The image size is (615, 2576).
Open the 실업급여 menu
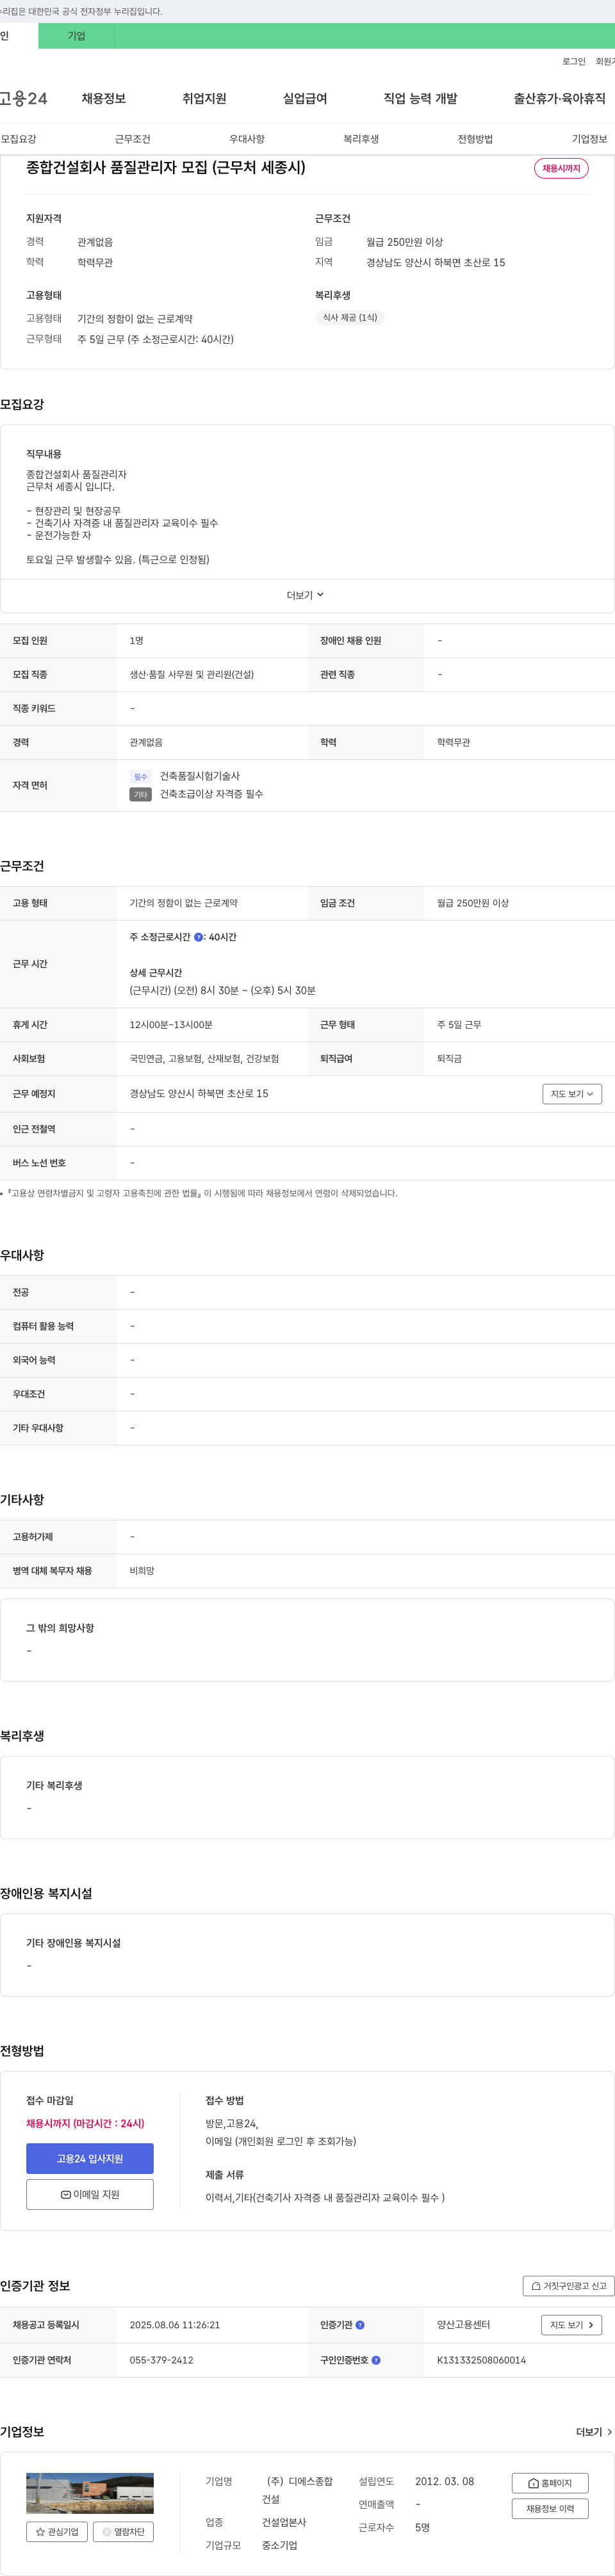click(305, 98)
